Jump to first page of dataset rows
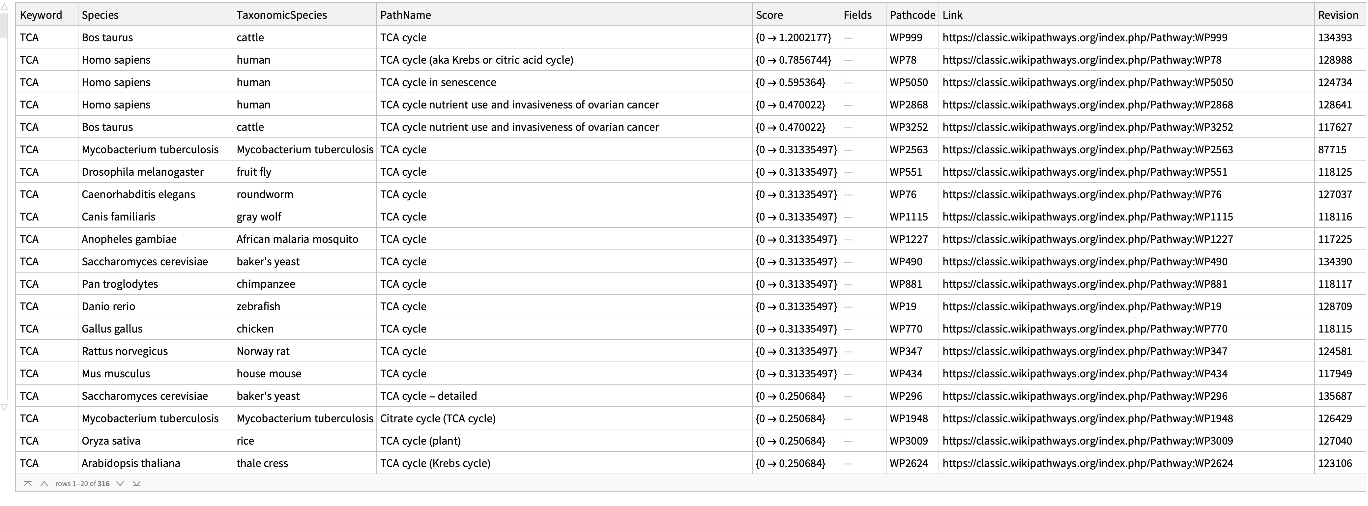Image resolution: width=1368 pixels, height=506 pixels. tap(28, 483)
